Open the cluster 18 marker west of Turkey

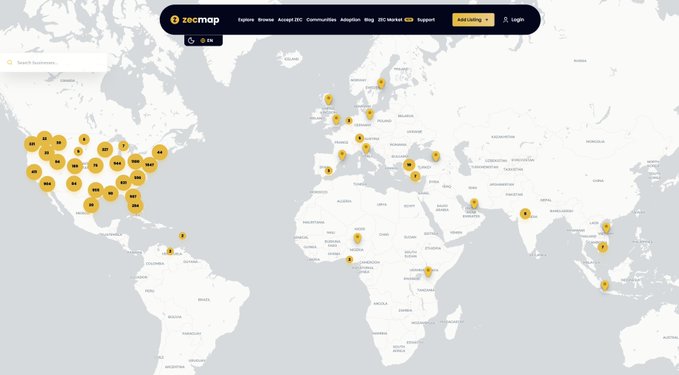point(409,165)
